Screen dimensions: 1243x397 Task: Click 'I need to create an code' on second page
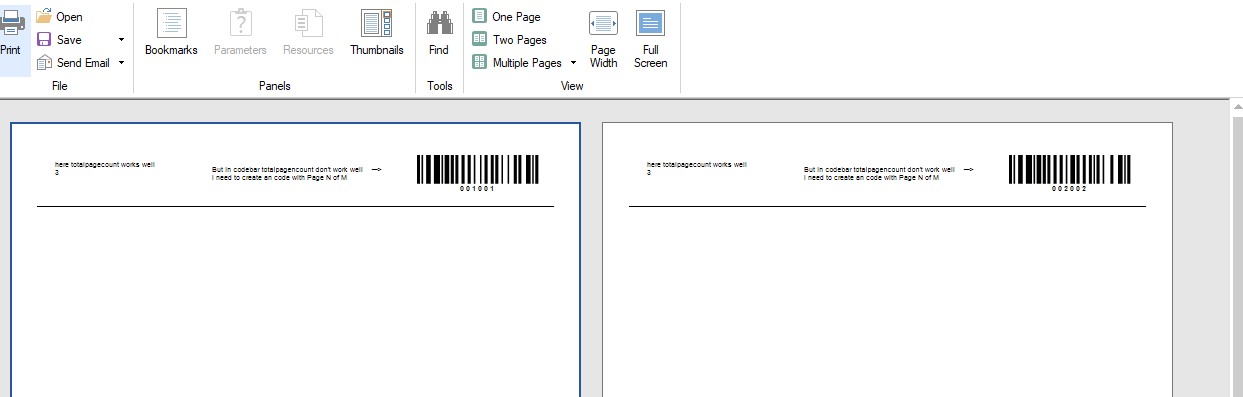(x=871, y=177)
